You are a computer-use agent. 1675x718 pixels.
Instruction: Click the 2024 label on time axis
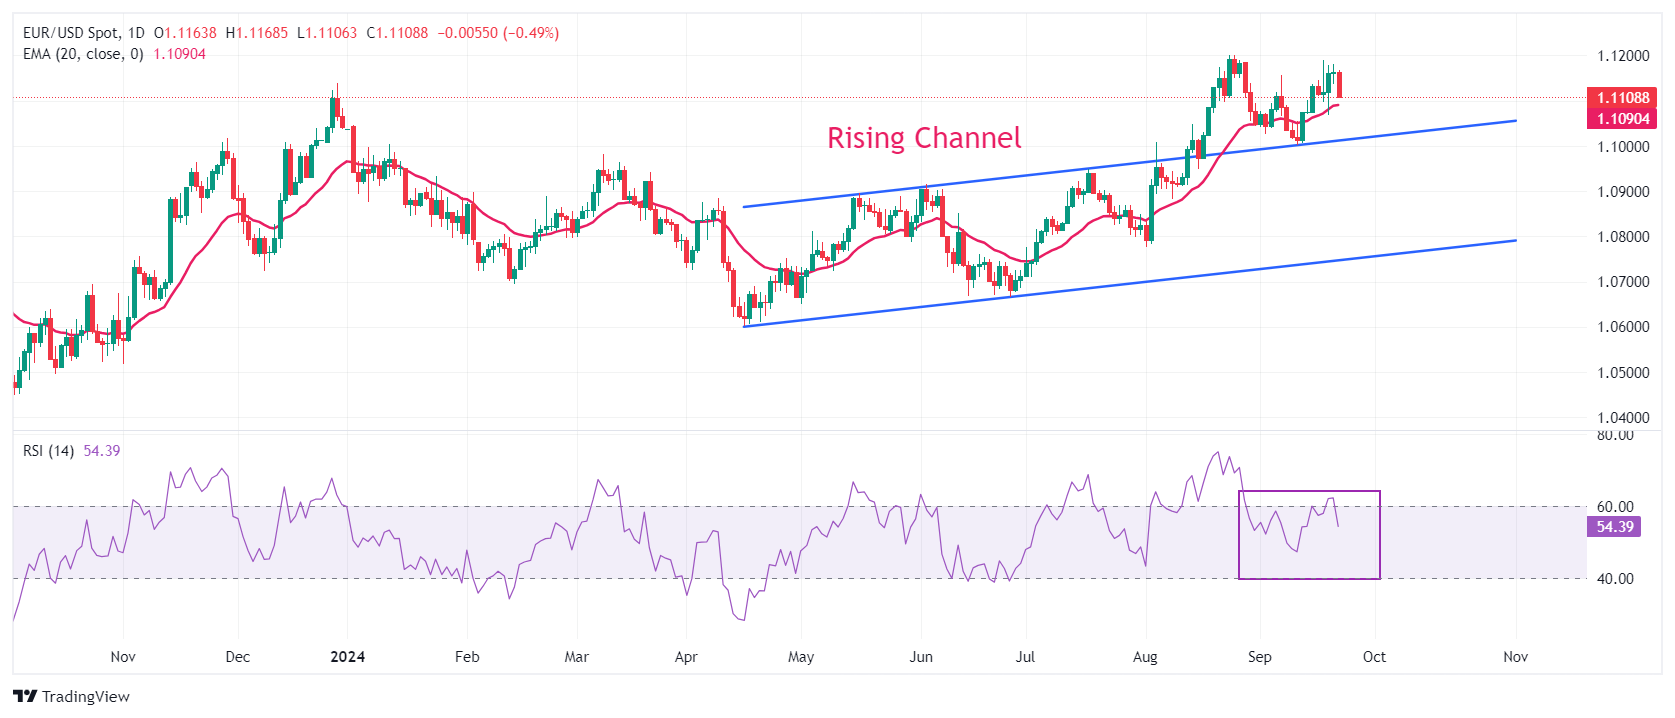(x=347, y=657)
